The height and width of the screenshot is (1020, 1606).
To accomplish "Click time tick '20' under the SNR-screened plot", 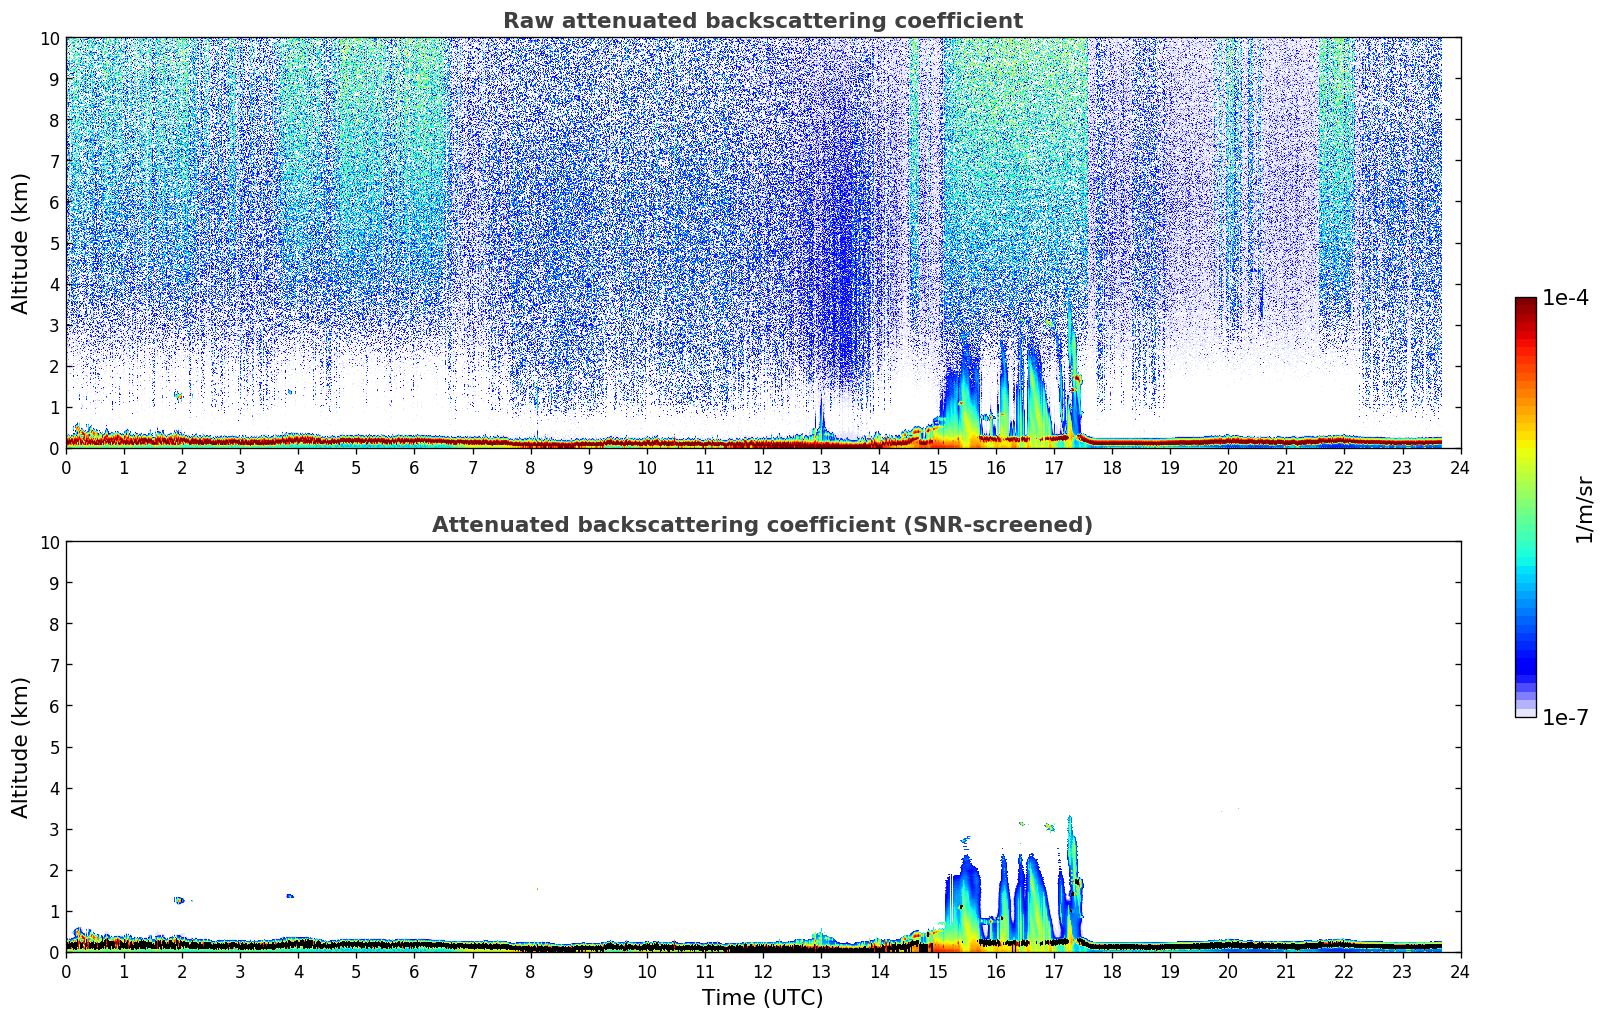I will click(x=1228, y=971).
